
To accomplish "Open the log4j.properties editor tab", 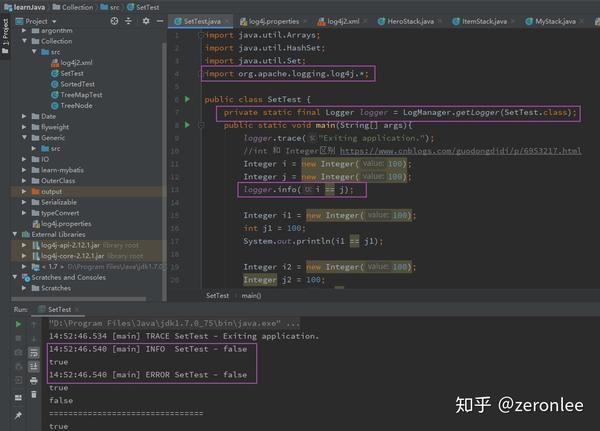I will (273, 21).
